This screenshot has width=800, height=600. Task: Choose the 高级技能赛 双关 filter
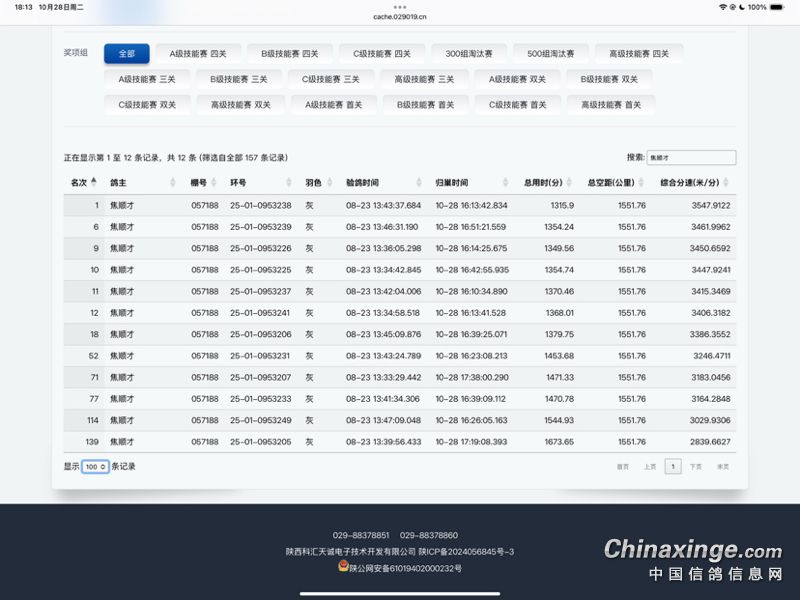click(x=240, y=104)
